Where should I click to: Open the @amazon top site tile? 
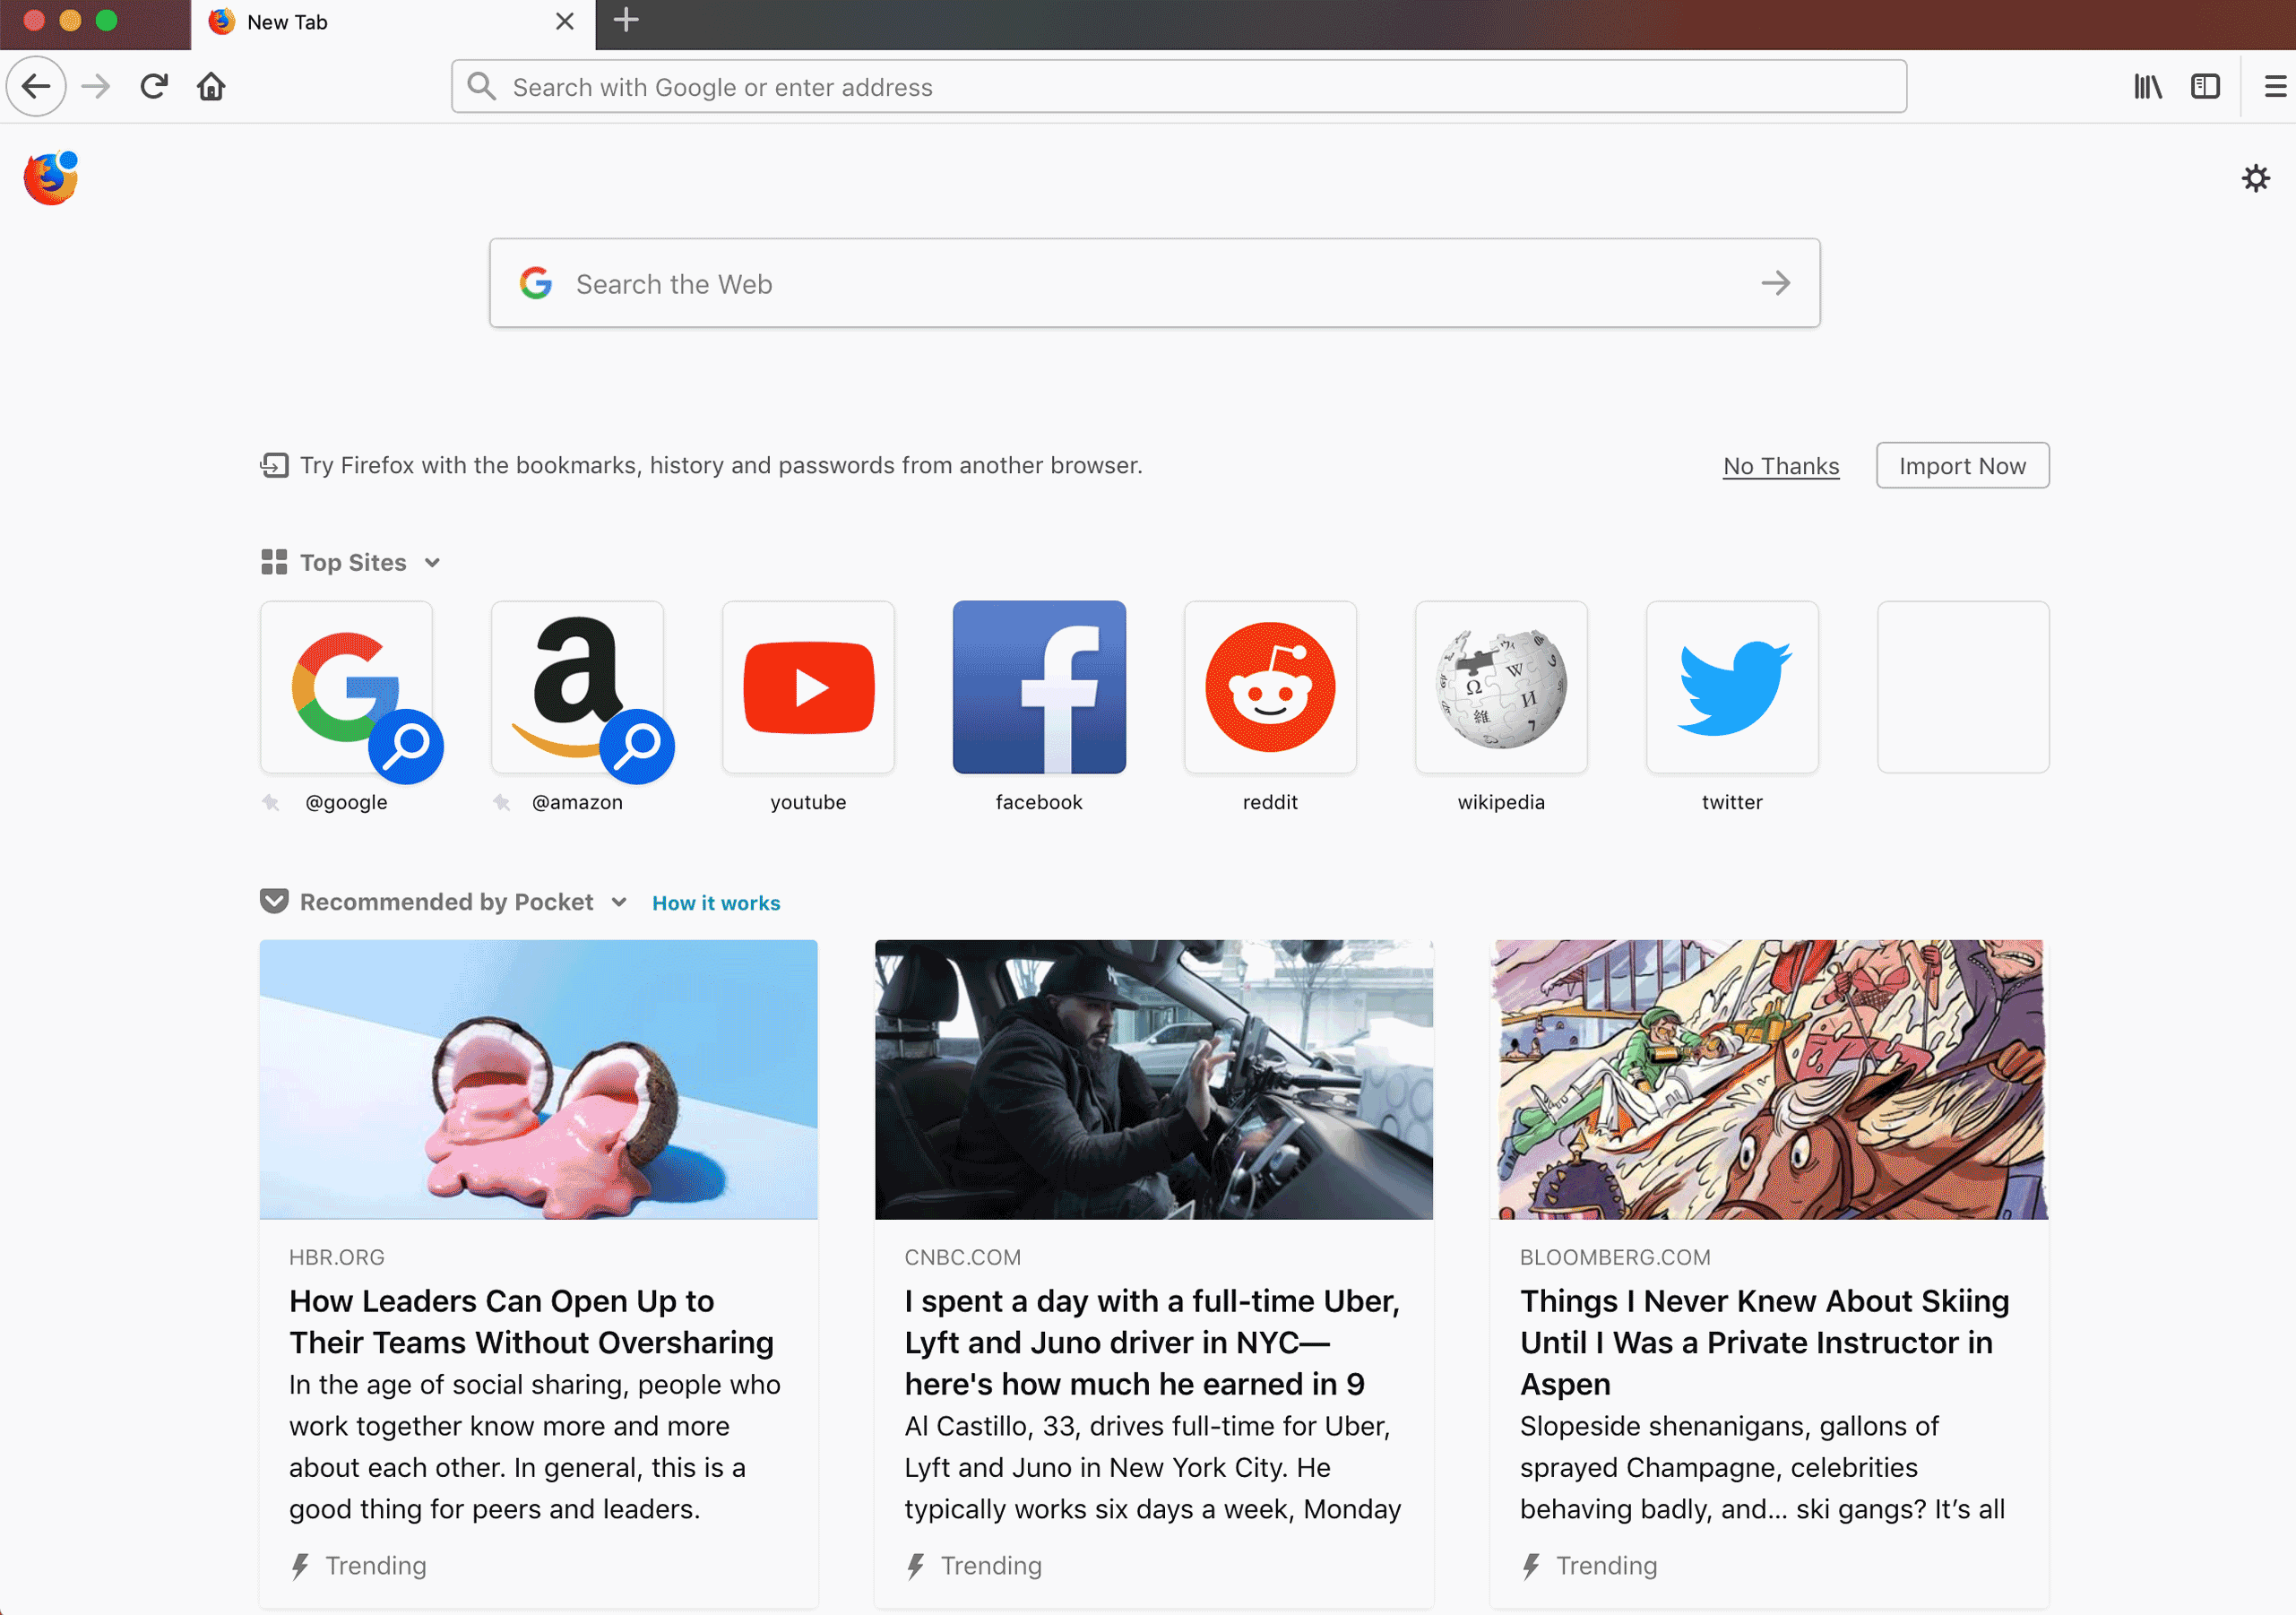pyautogui.click(x=578, y=687)
